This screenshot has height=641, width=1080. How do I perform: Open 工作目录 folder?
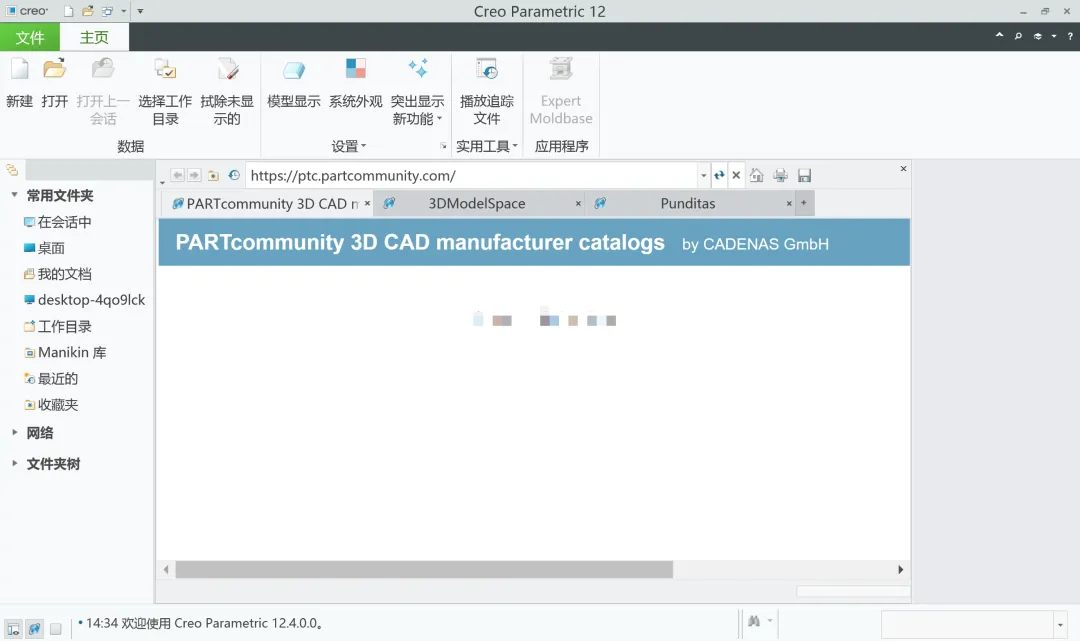58,326
